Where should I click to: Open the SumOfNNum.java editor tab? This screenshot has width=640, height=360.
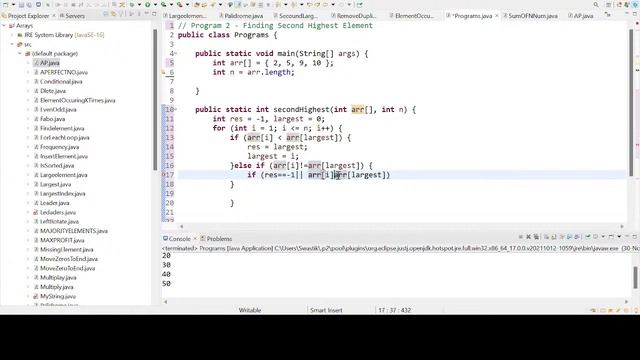[x=530, y=16]
